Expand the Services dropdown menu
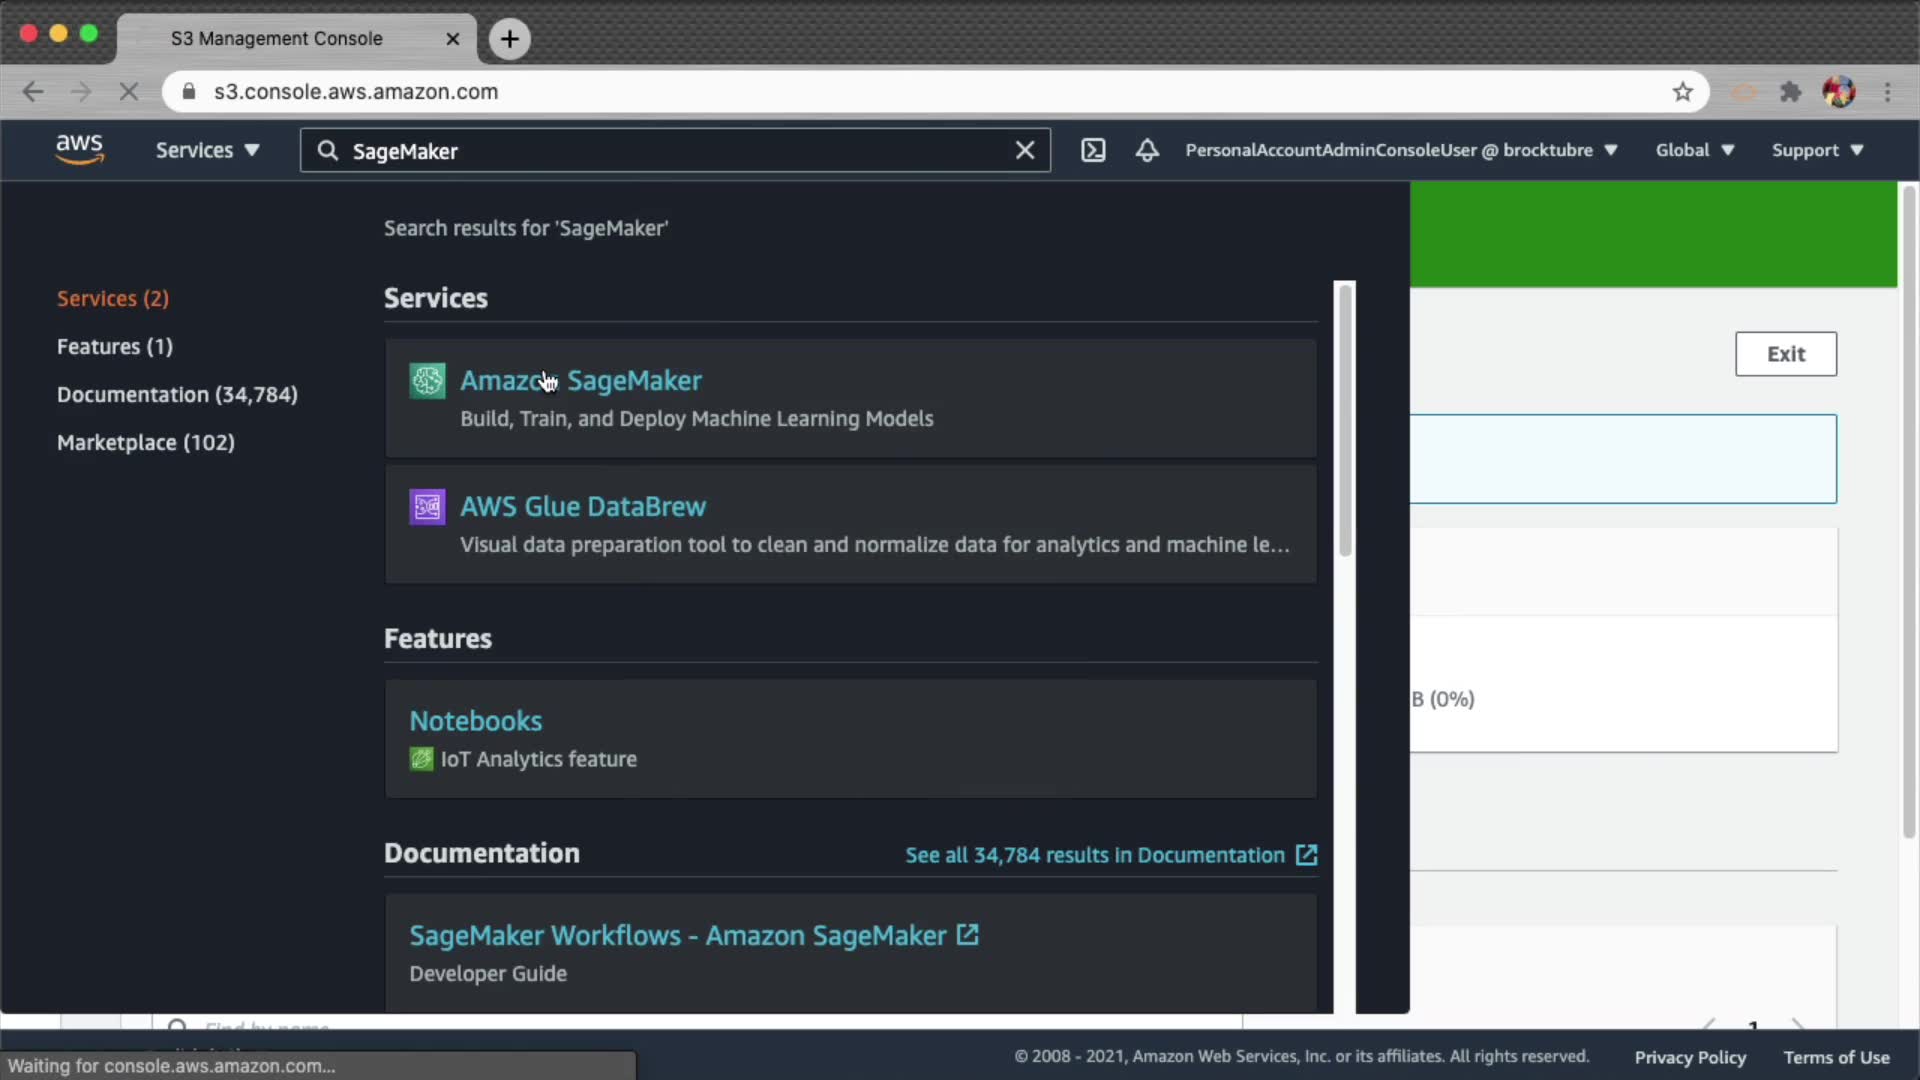 coord(207,150)
